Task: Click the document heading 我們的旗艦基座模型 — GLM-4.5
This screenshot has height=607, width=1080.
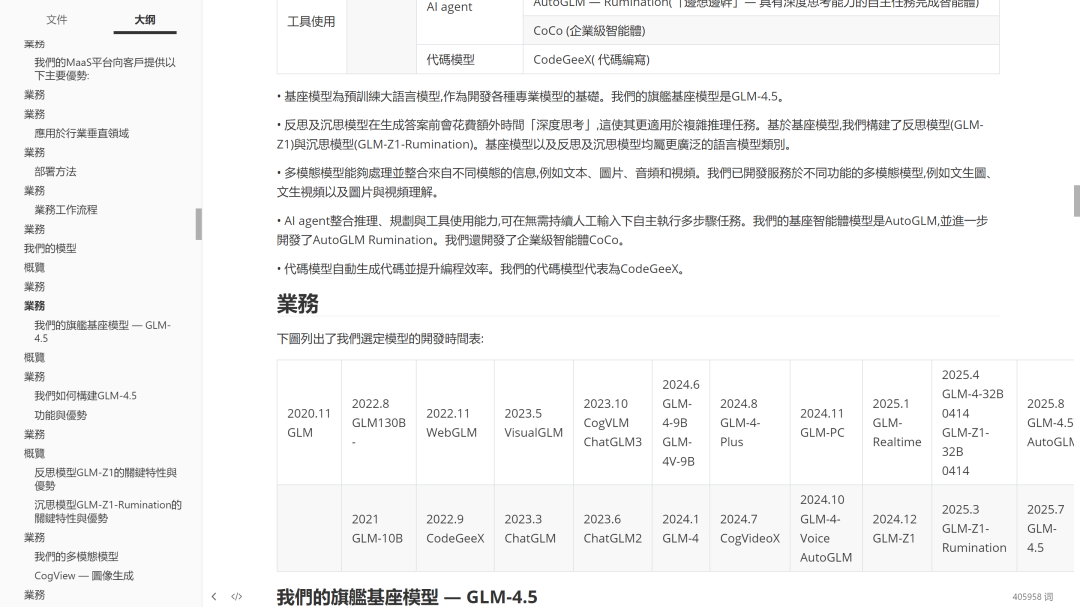Action: pos(406,597)
